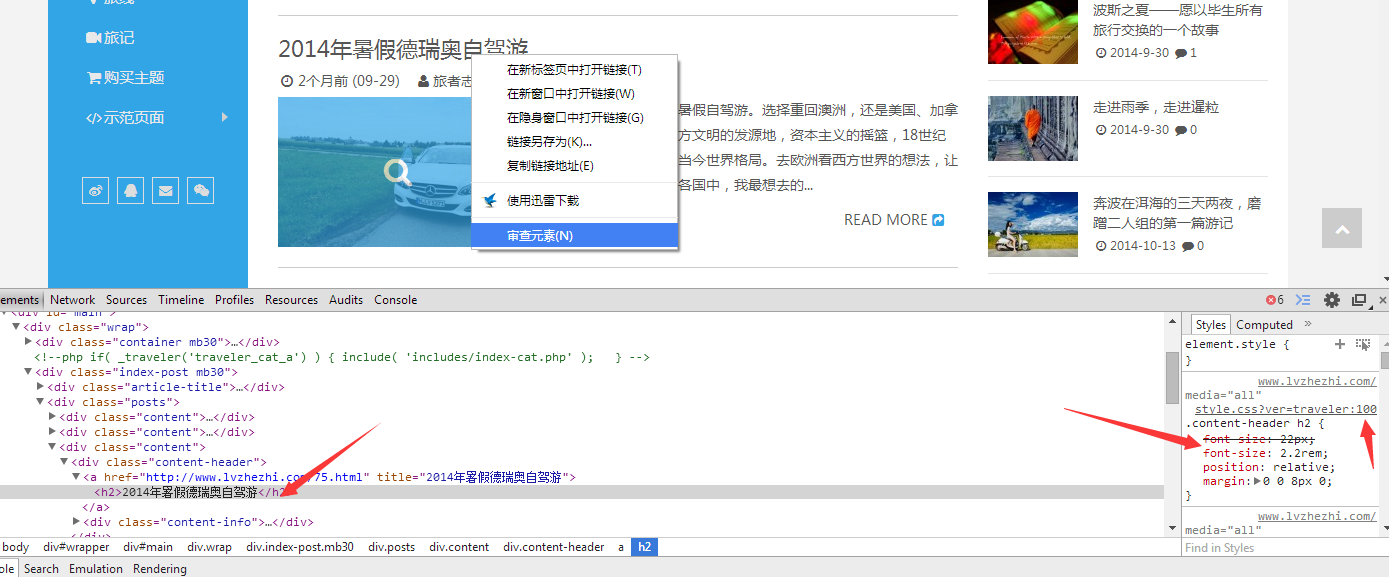Open the 购买主题 sidebar menu item
The image size is (1389, 577).
pos(125,78)
